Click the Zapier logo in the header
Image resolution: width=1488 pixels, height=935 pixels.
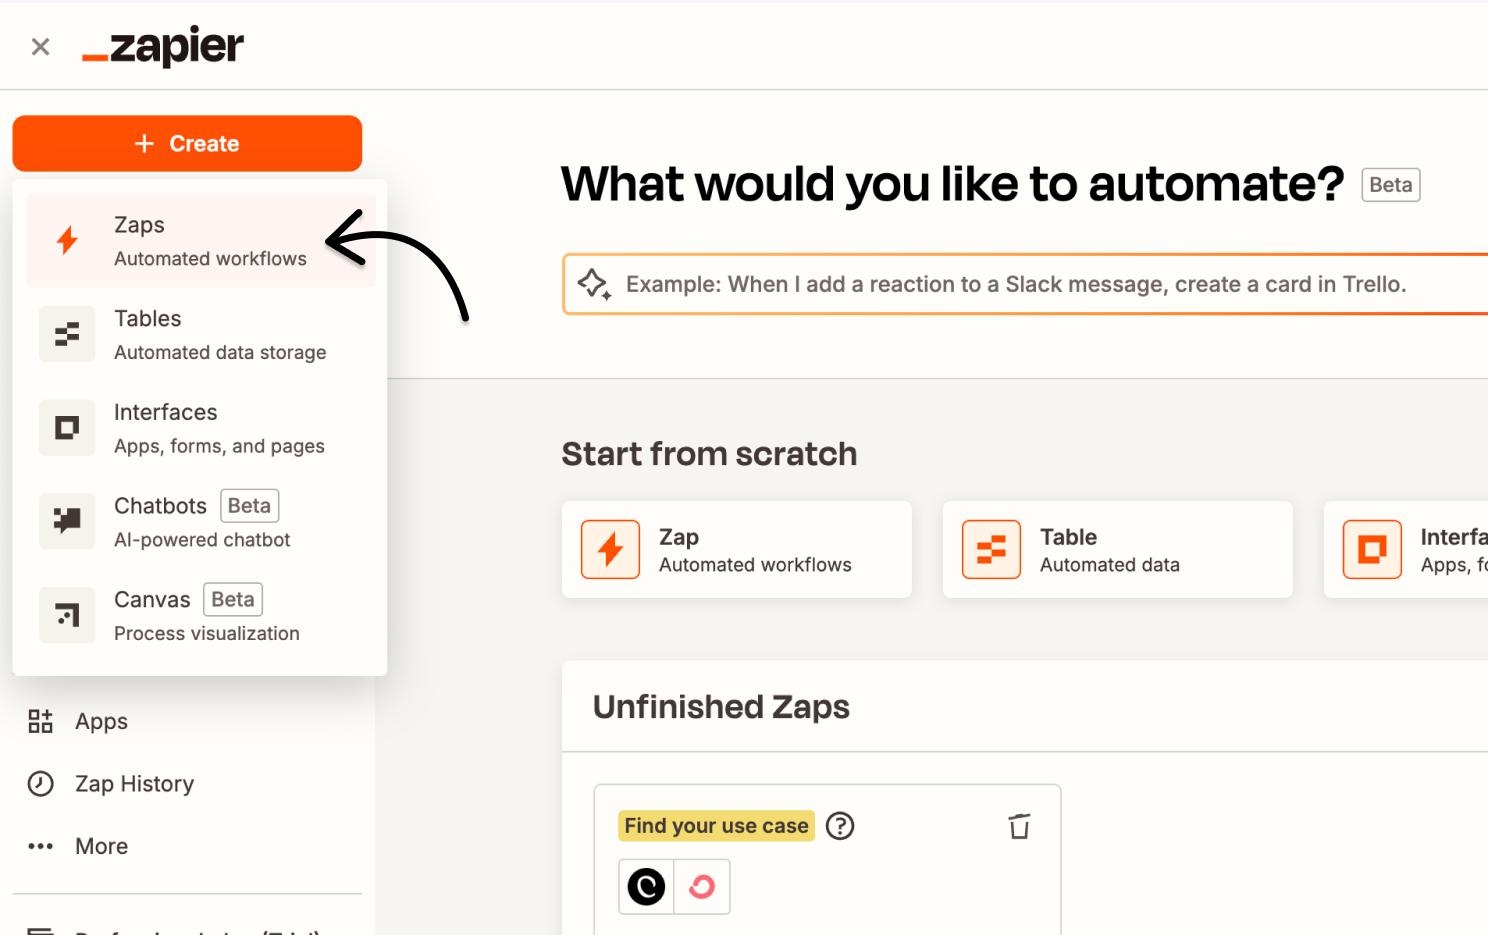coord(162,46)
